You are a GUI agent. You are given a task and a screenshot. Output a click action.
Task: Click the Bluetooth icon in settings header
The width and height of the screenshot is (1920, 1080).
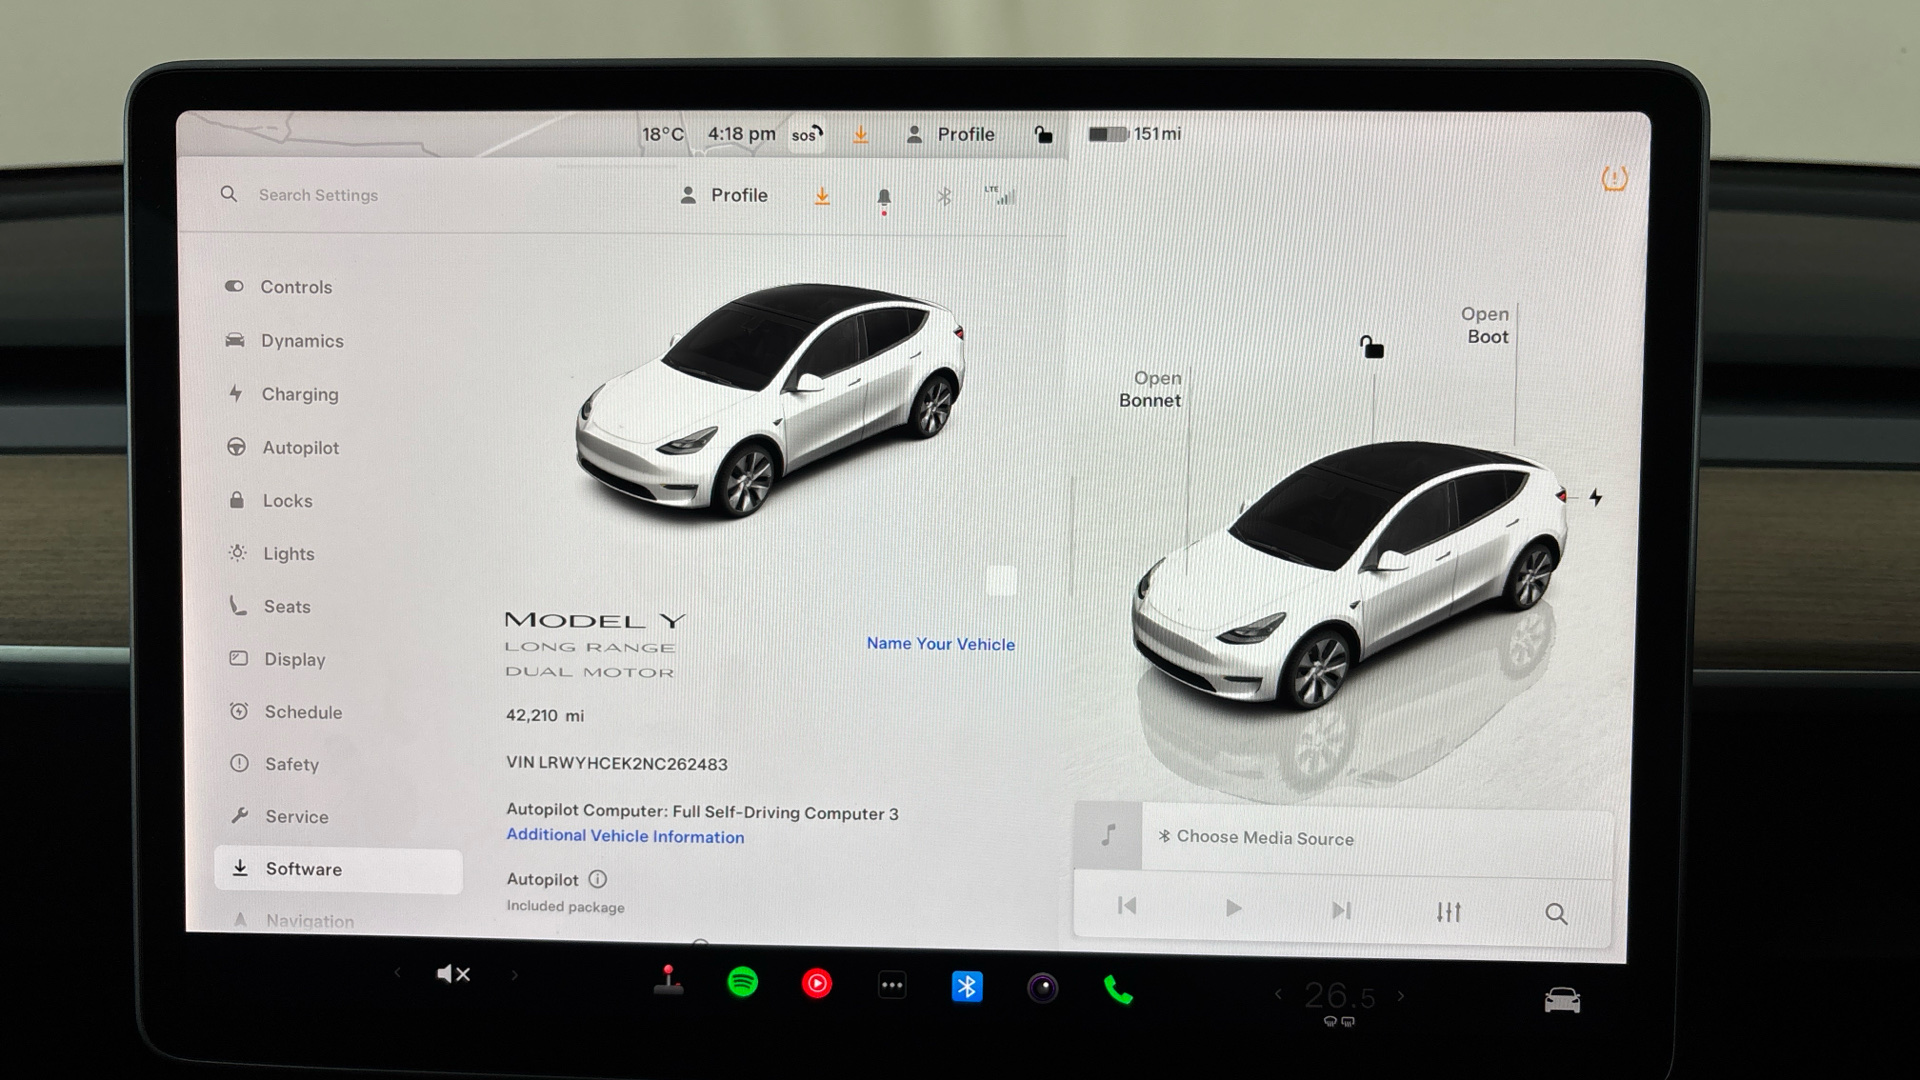[944, 197]
